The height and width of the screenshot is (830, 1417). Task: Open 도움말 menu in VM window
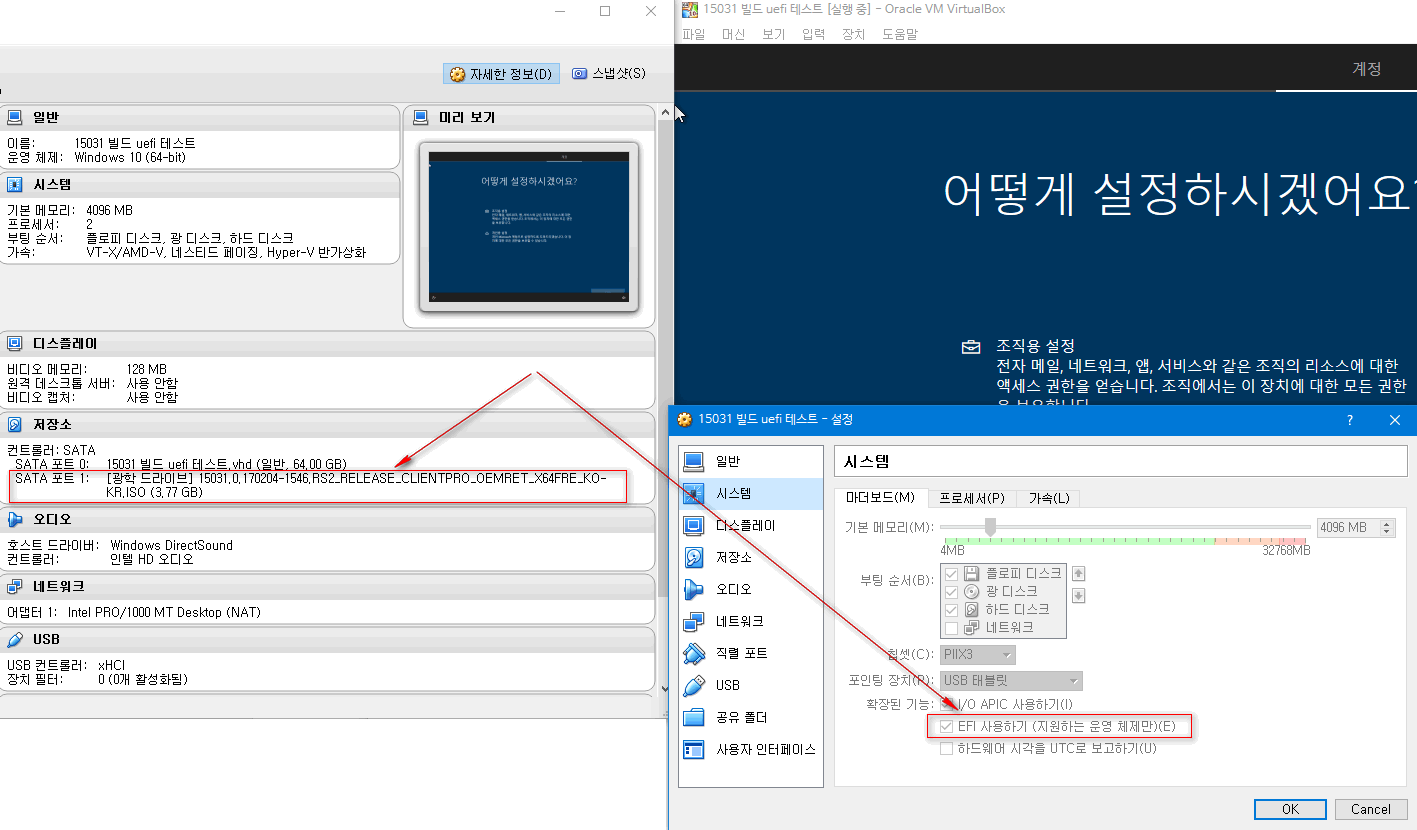[899, 34]
